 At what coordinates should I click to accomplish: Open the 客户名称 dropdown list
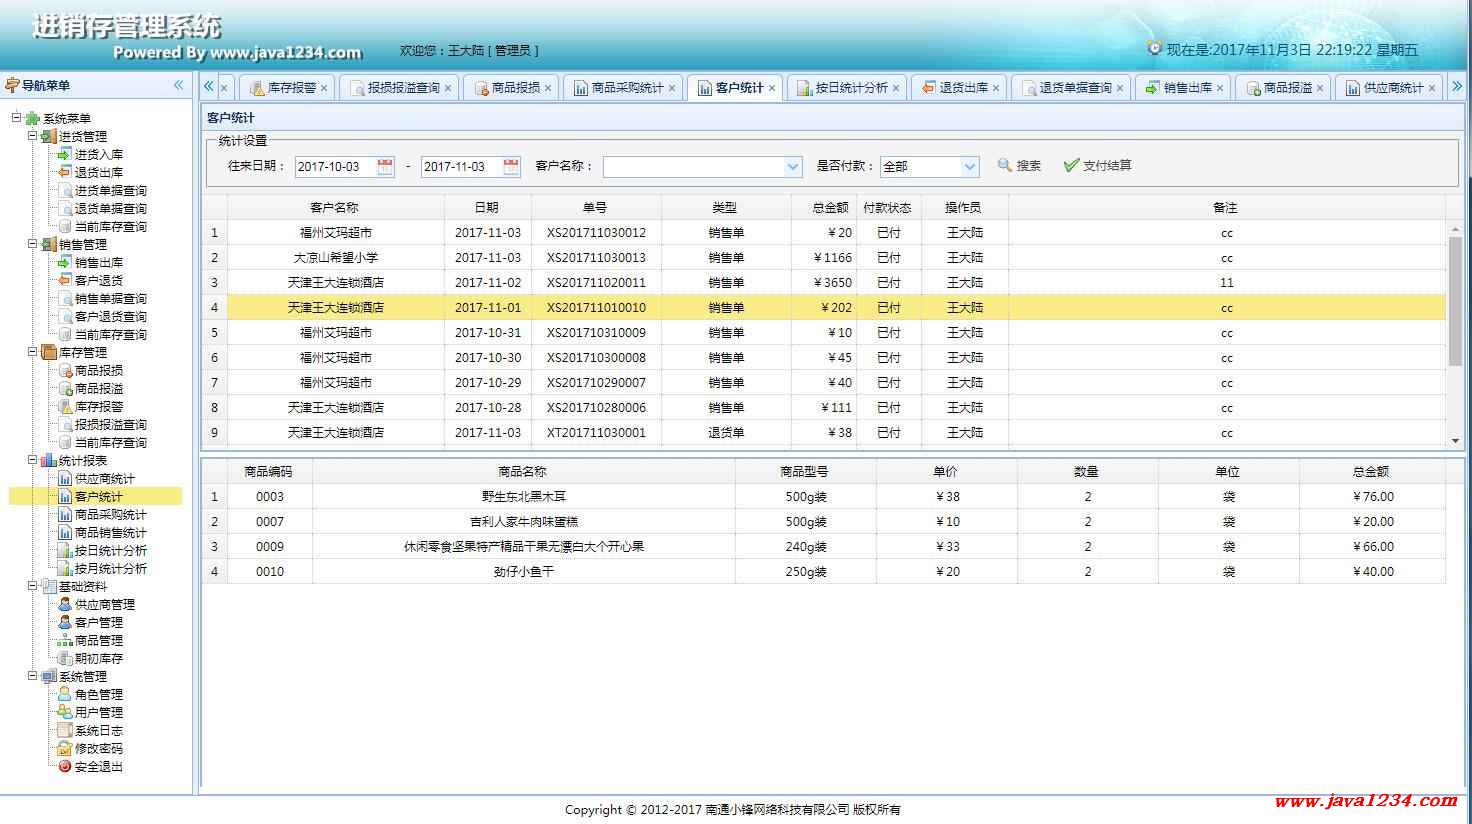tap(793, 167)
